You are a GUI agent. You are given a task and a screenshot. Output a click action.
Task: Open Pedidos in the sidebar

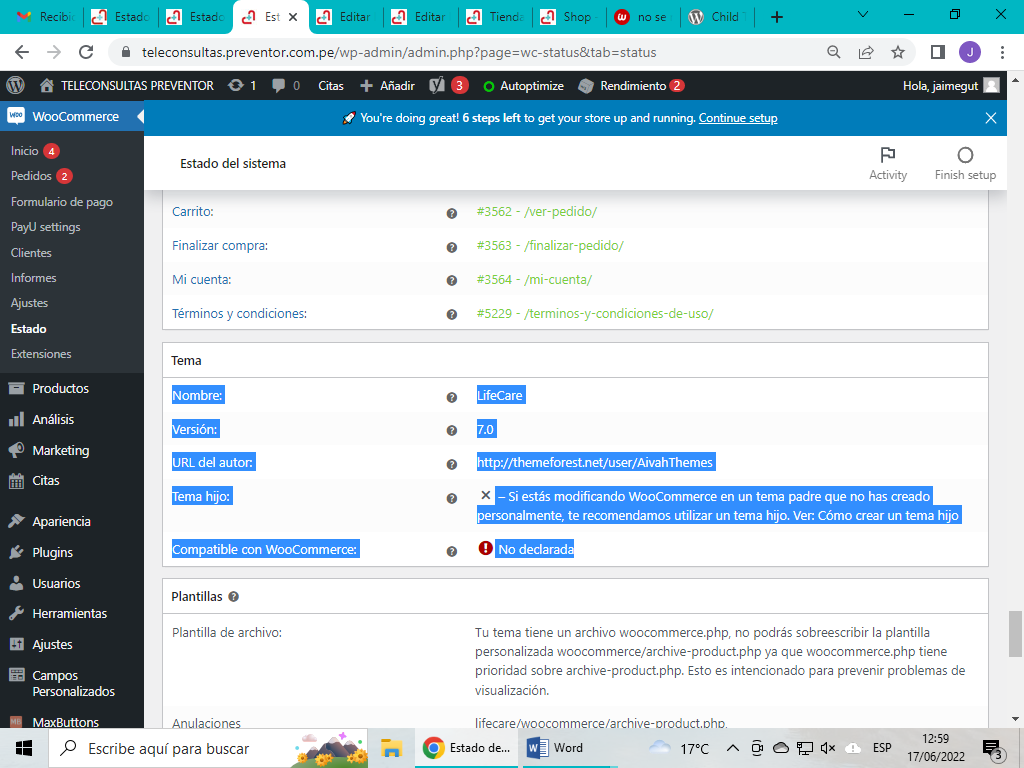[x=31, y=176]
